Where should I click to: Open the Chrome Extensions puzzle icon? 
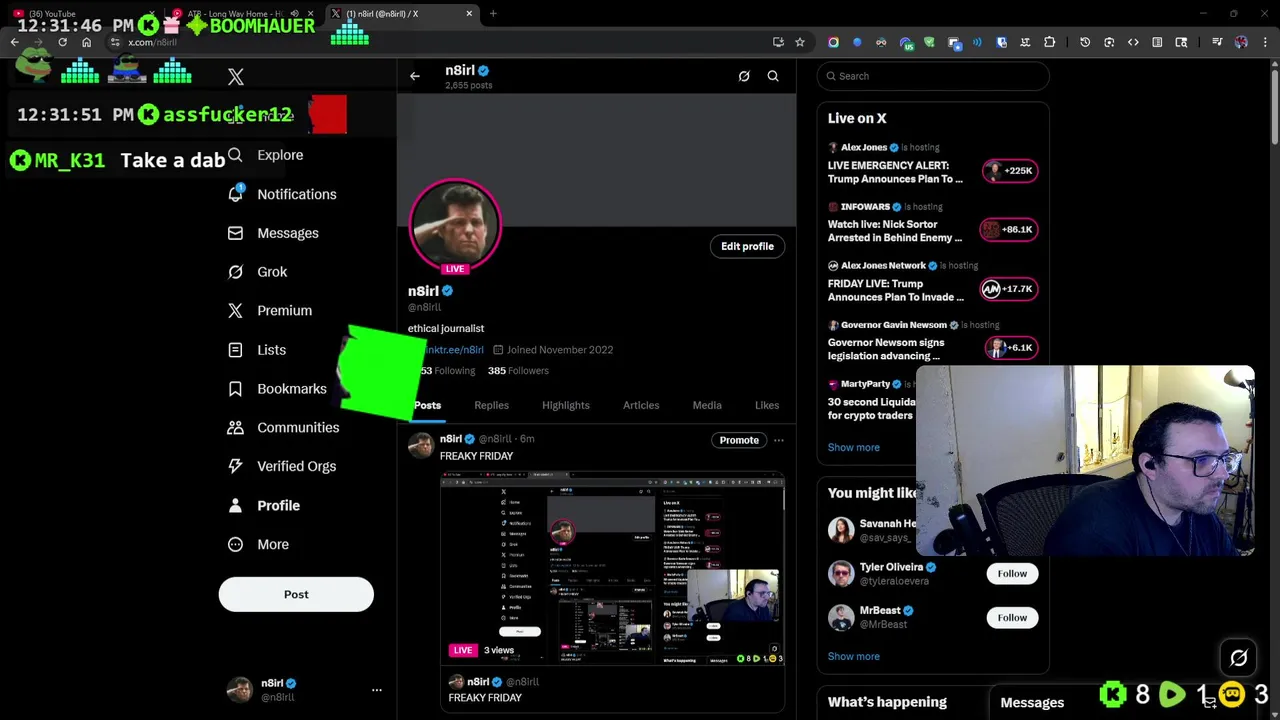tap(1049, 42)
